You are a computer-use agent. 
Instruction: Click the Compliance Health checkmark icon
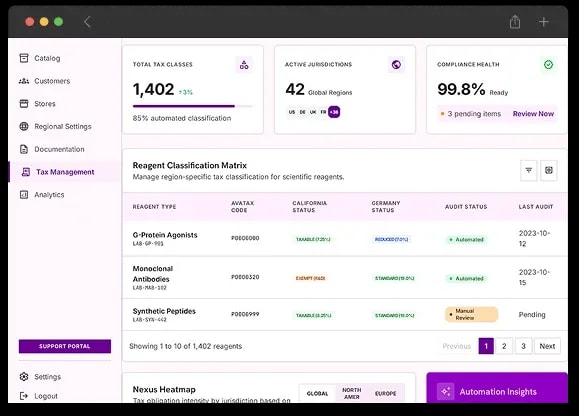[548, 65]
